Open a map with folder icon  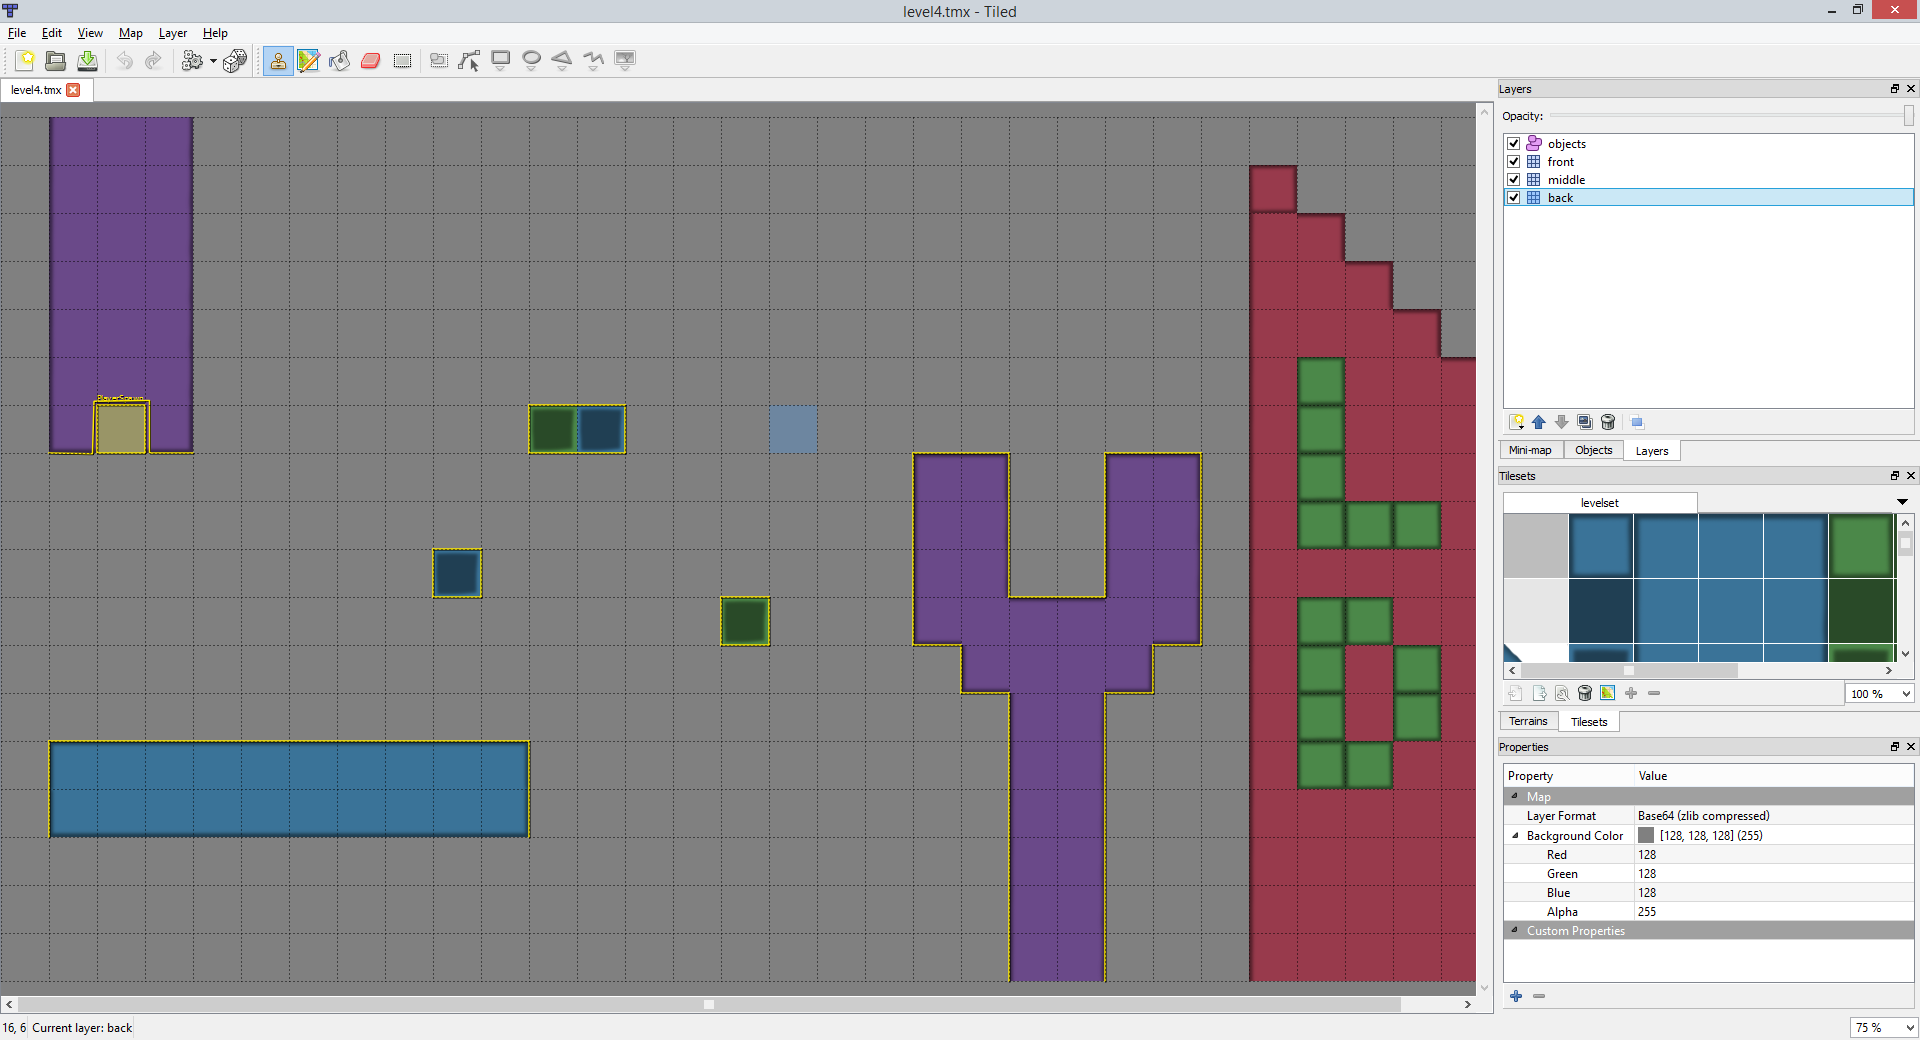pyautogui.click(x=56, y=61)
